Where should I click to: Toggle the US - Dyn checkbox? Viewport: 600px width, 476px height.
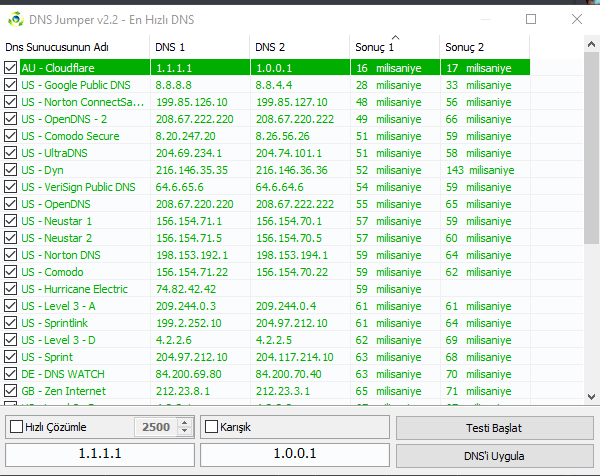point(10,170)
